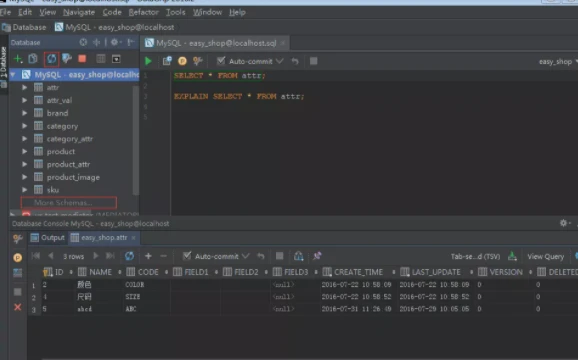The image size is (578, 360).
Task: Go to the first page of results
Action: point(36,256)
